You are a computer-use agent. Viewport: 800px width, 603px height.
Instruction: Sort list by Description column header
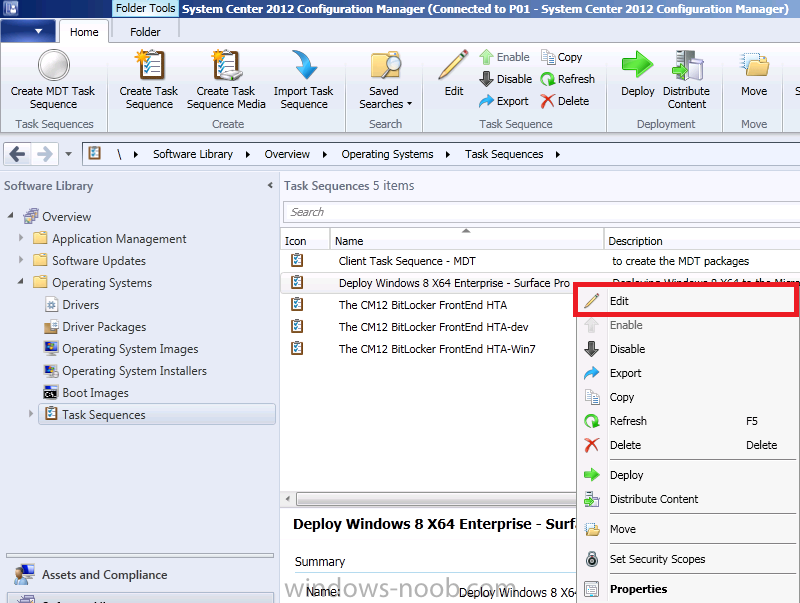702,241
